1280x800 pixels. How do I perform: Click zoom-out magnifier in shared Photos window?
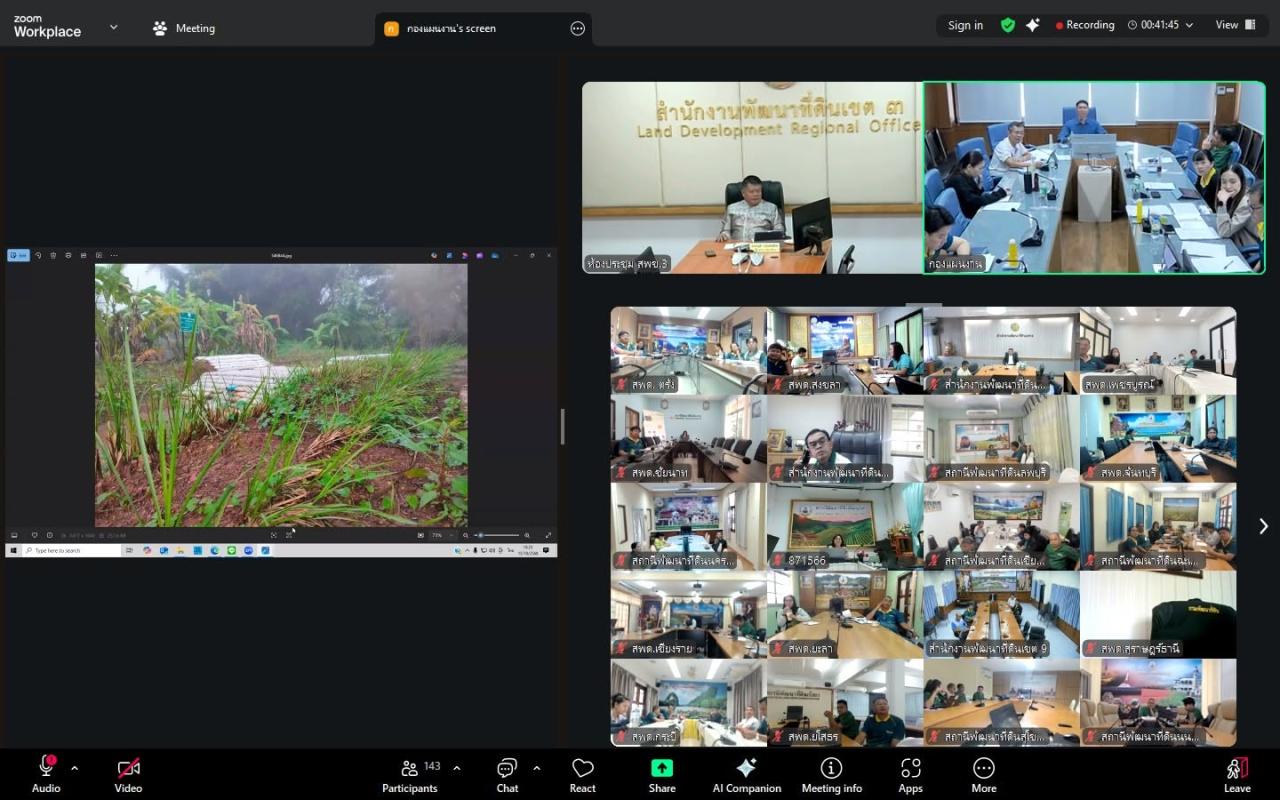465,535
